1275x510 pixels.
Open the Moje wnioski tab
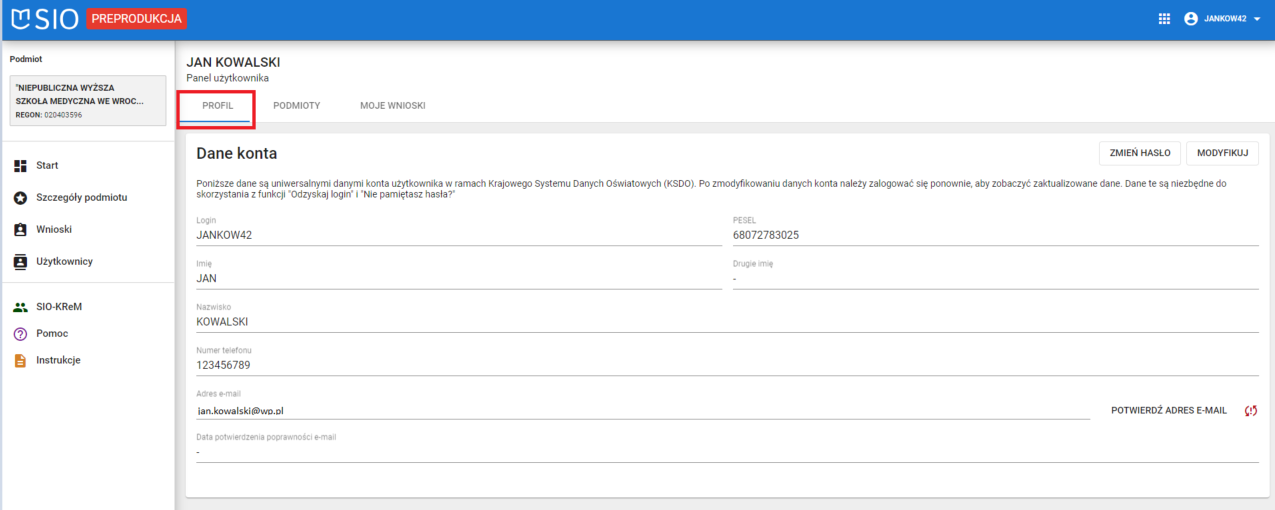pyautogui.click(x=392, y=106)
